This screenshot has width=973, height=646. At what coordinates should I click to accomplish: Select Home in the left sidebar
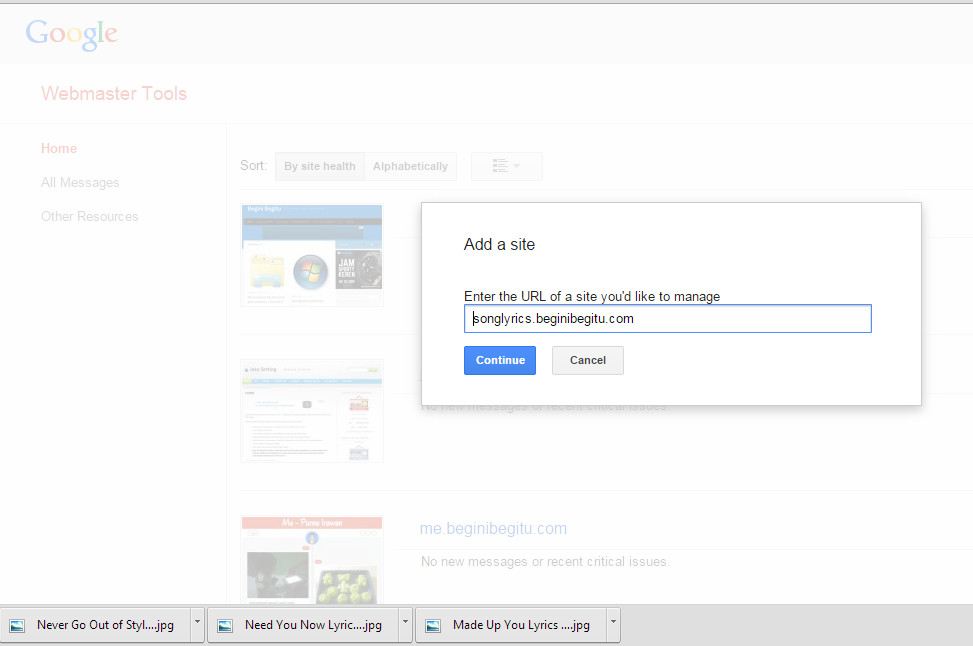pyautogui.click(x=59, y=148)
